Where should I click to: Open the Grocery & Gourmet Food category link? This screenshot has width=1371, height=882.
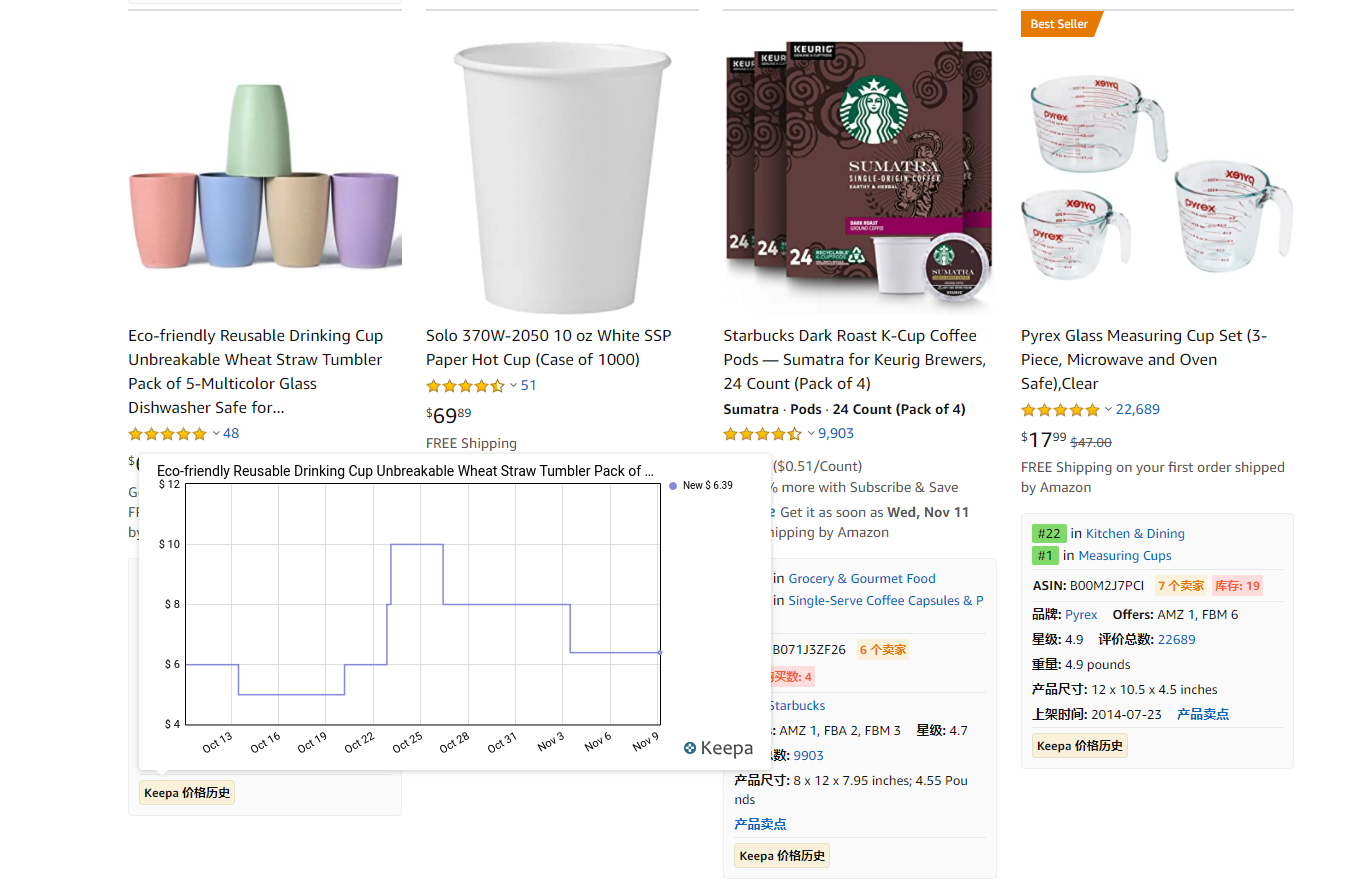(x=862, y=579)
